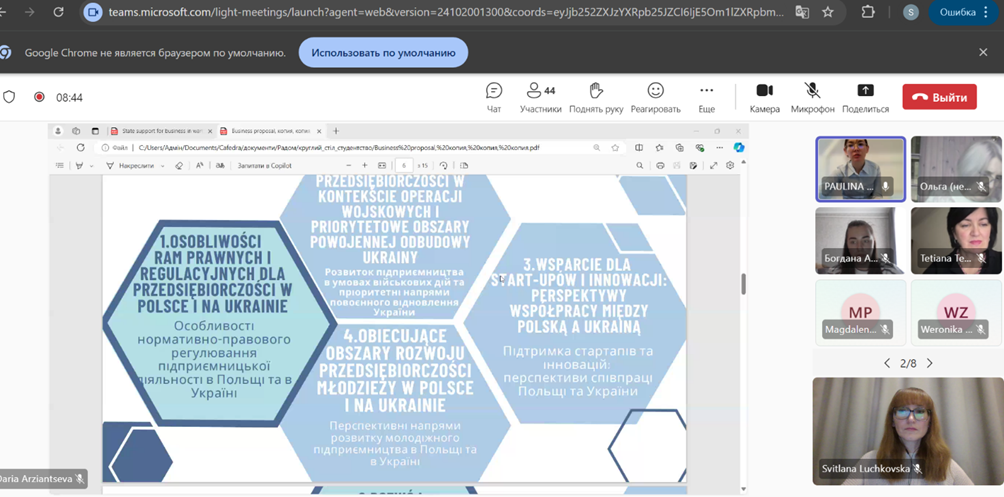Click the 08:44 meeting timer

click(69, 97)
